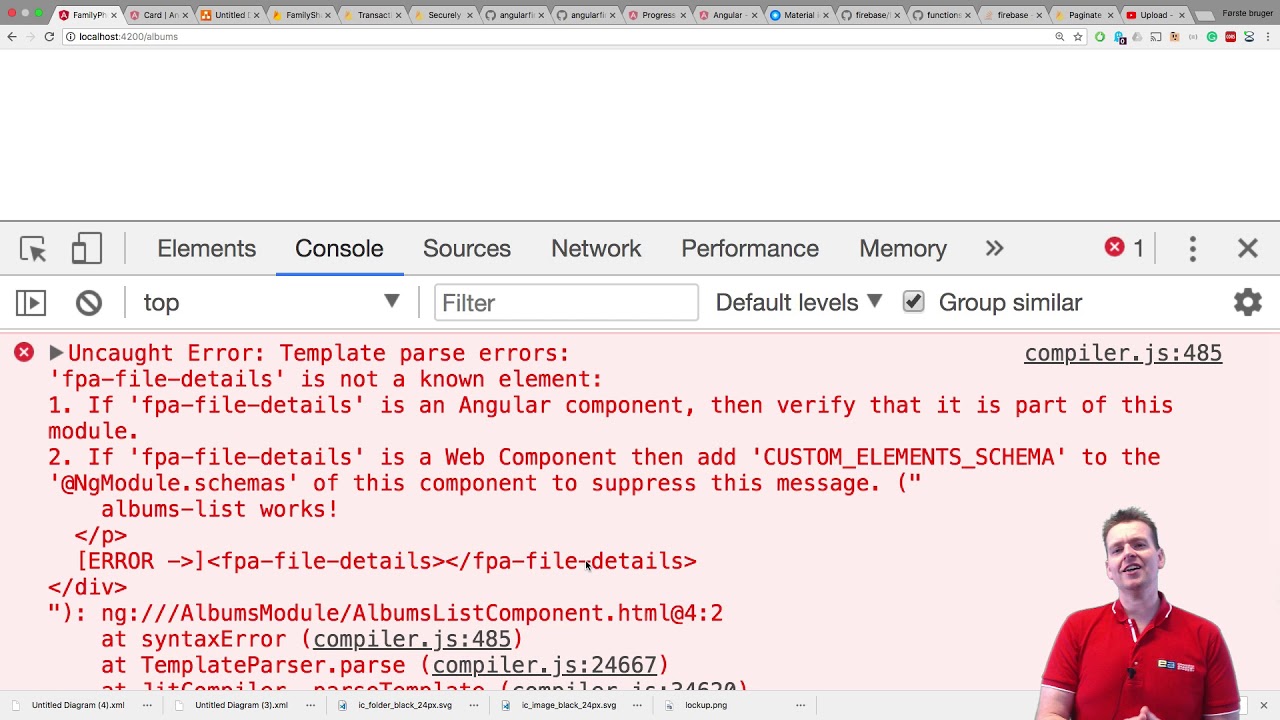Open the 'top' context dropdown

click(271, 303)
